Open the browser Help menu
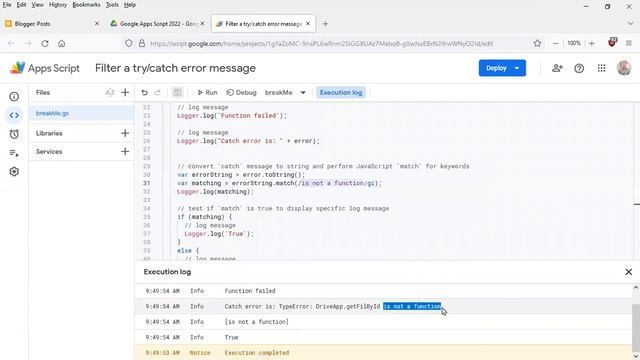 click(x=130, y=5)
